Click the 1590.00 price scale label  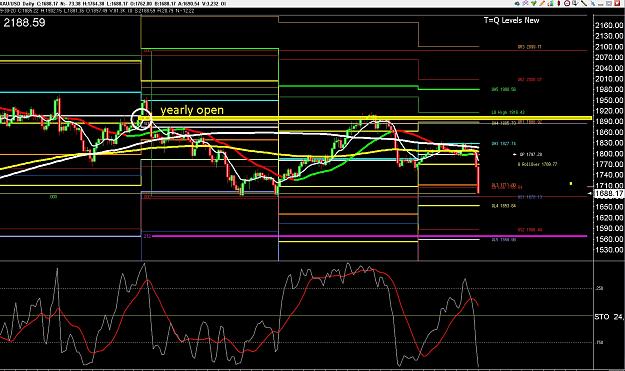[x=609, y=228]
